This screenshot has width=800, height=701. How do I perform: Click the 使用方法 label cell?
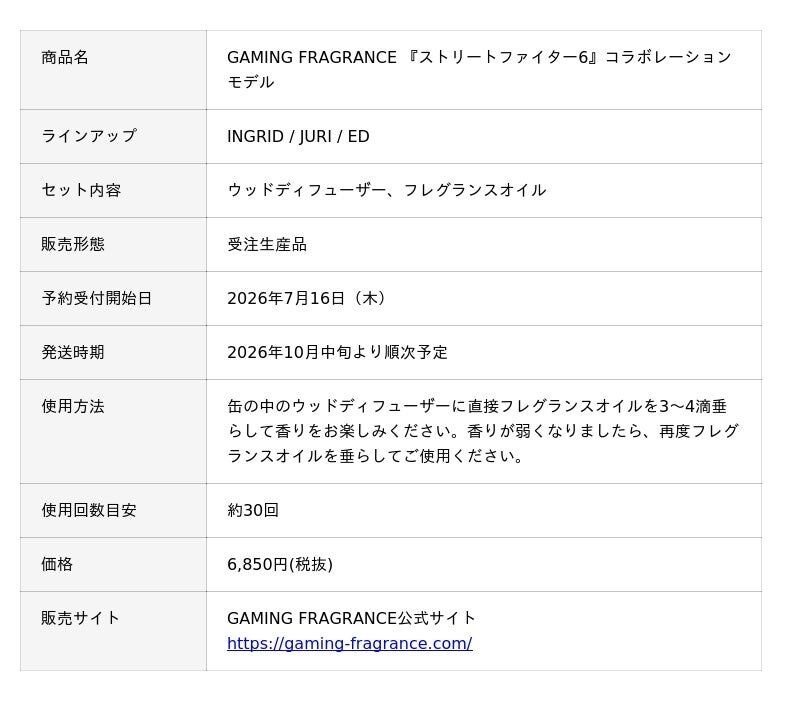(x=113, y=432)
